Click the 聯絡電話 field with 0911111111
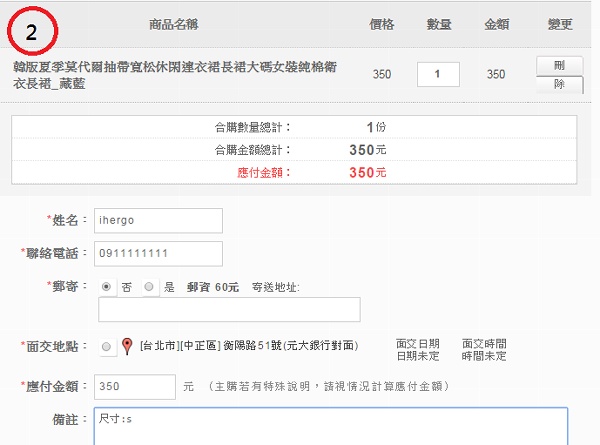 [158, 253]
